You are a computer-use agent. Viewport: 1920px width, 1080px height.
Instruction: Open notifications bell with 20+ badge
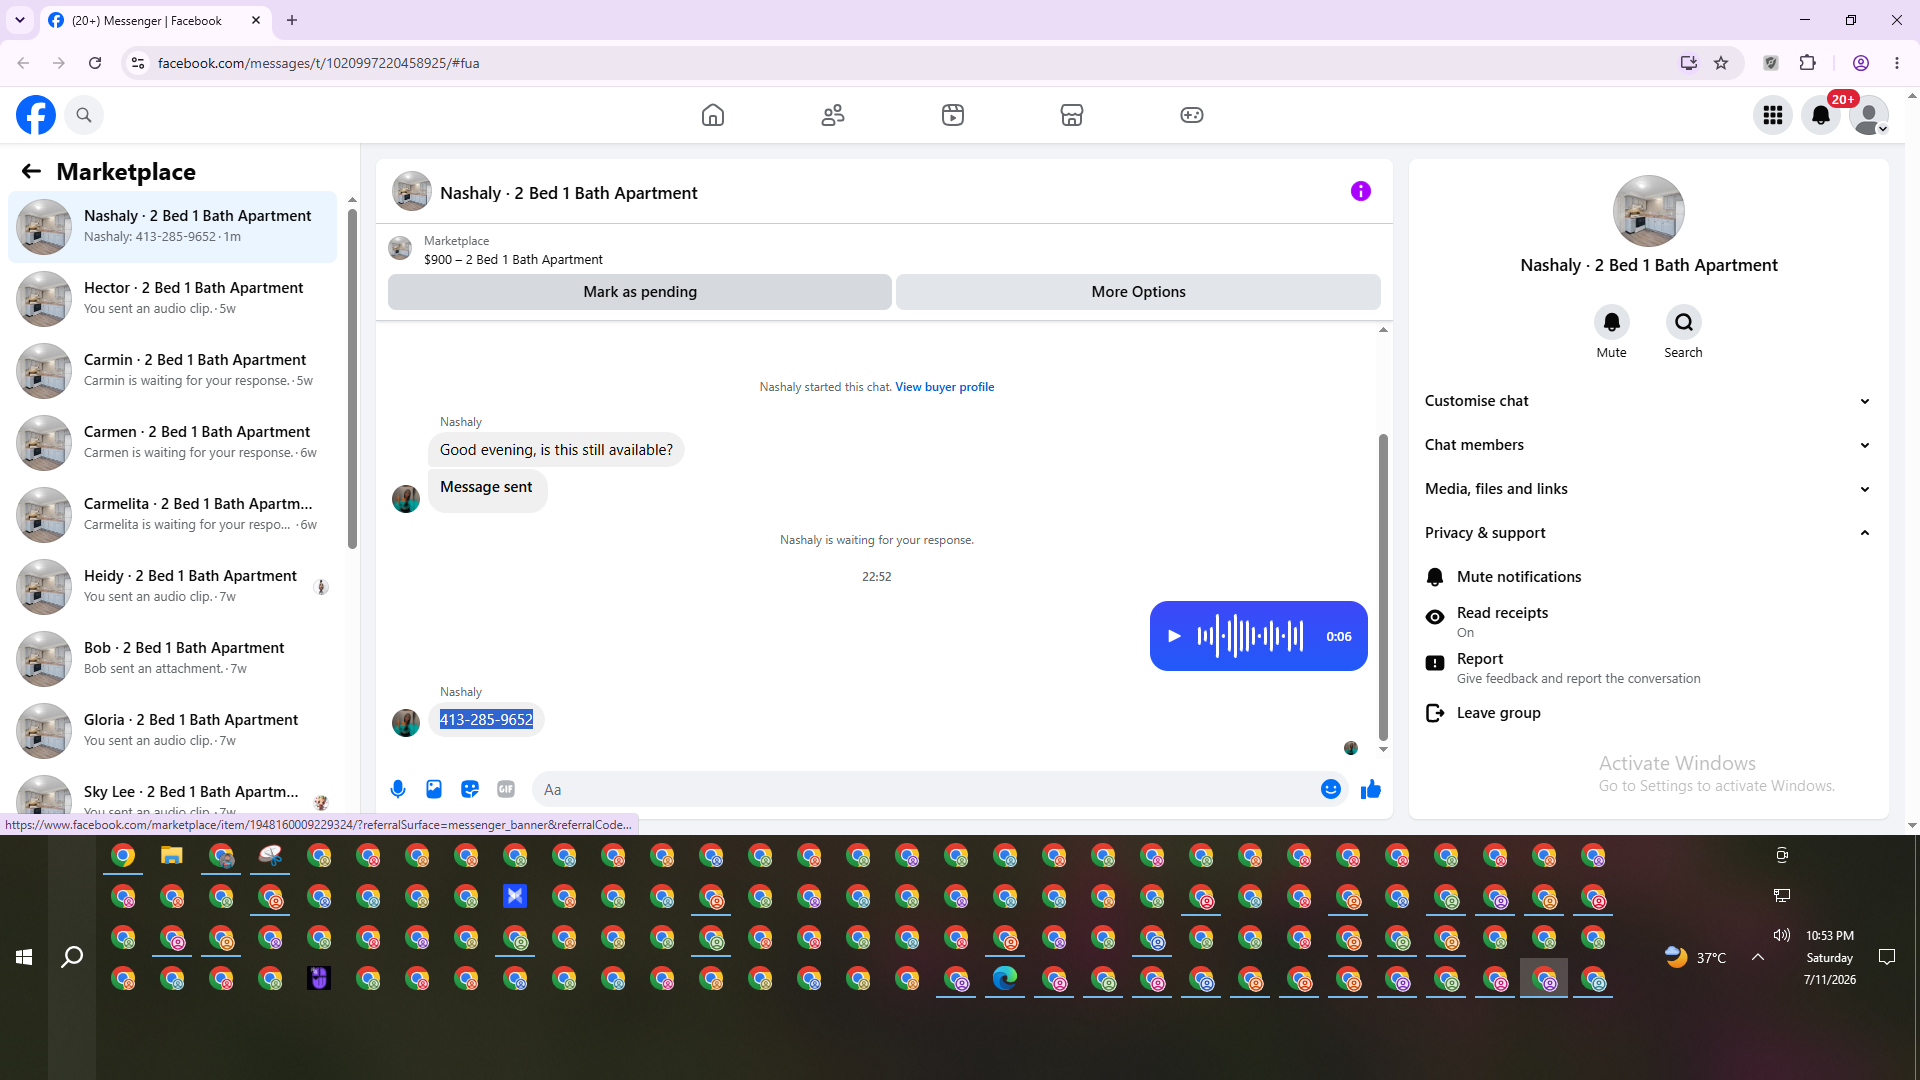1821,115
